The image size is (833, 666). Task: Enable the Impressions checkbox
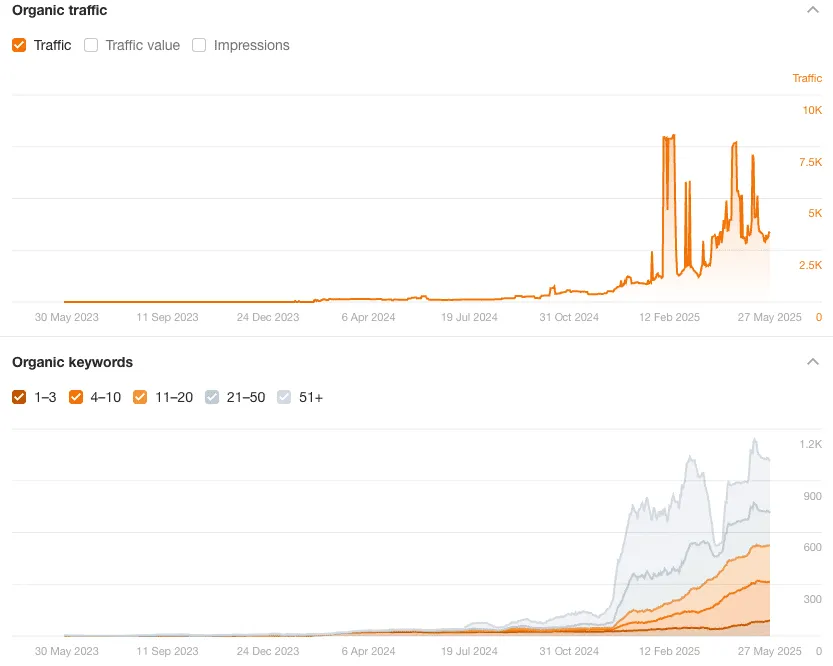point(197,45)
